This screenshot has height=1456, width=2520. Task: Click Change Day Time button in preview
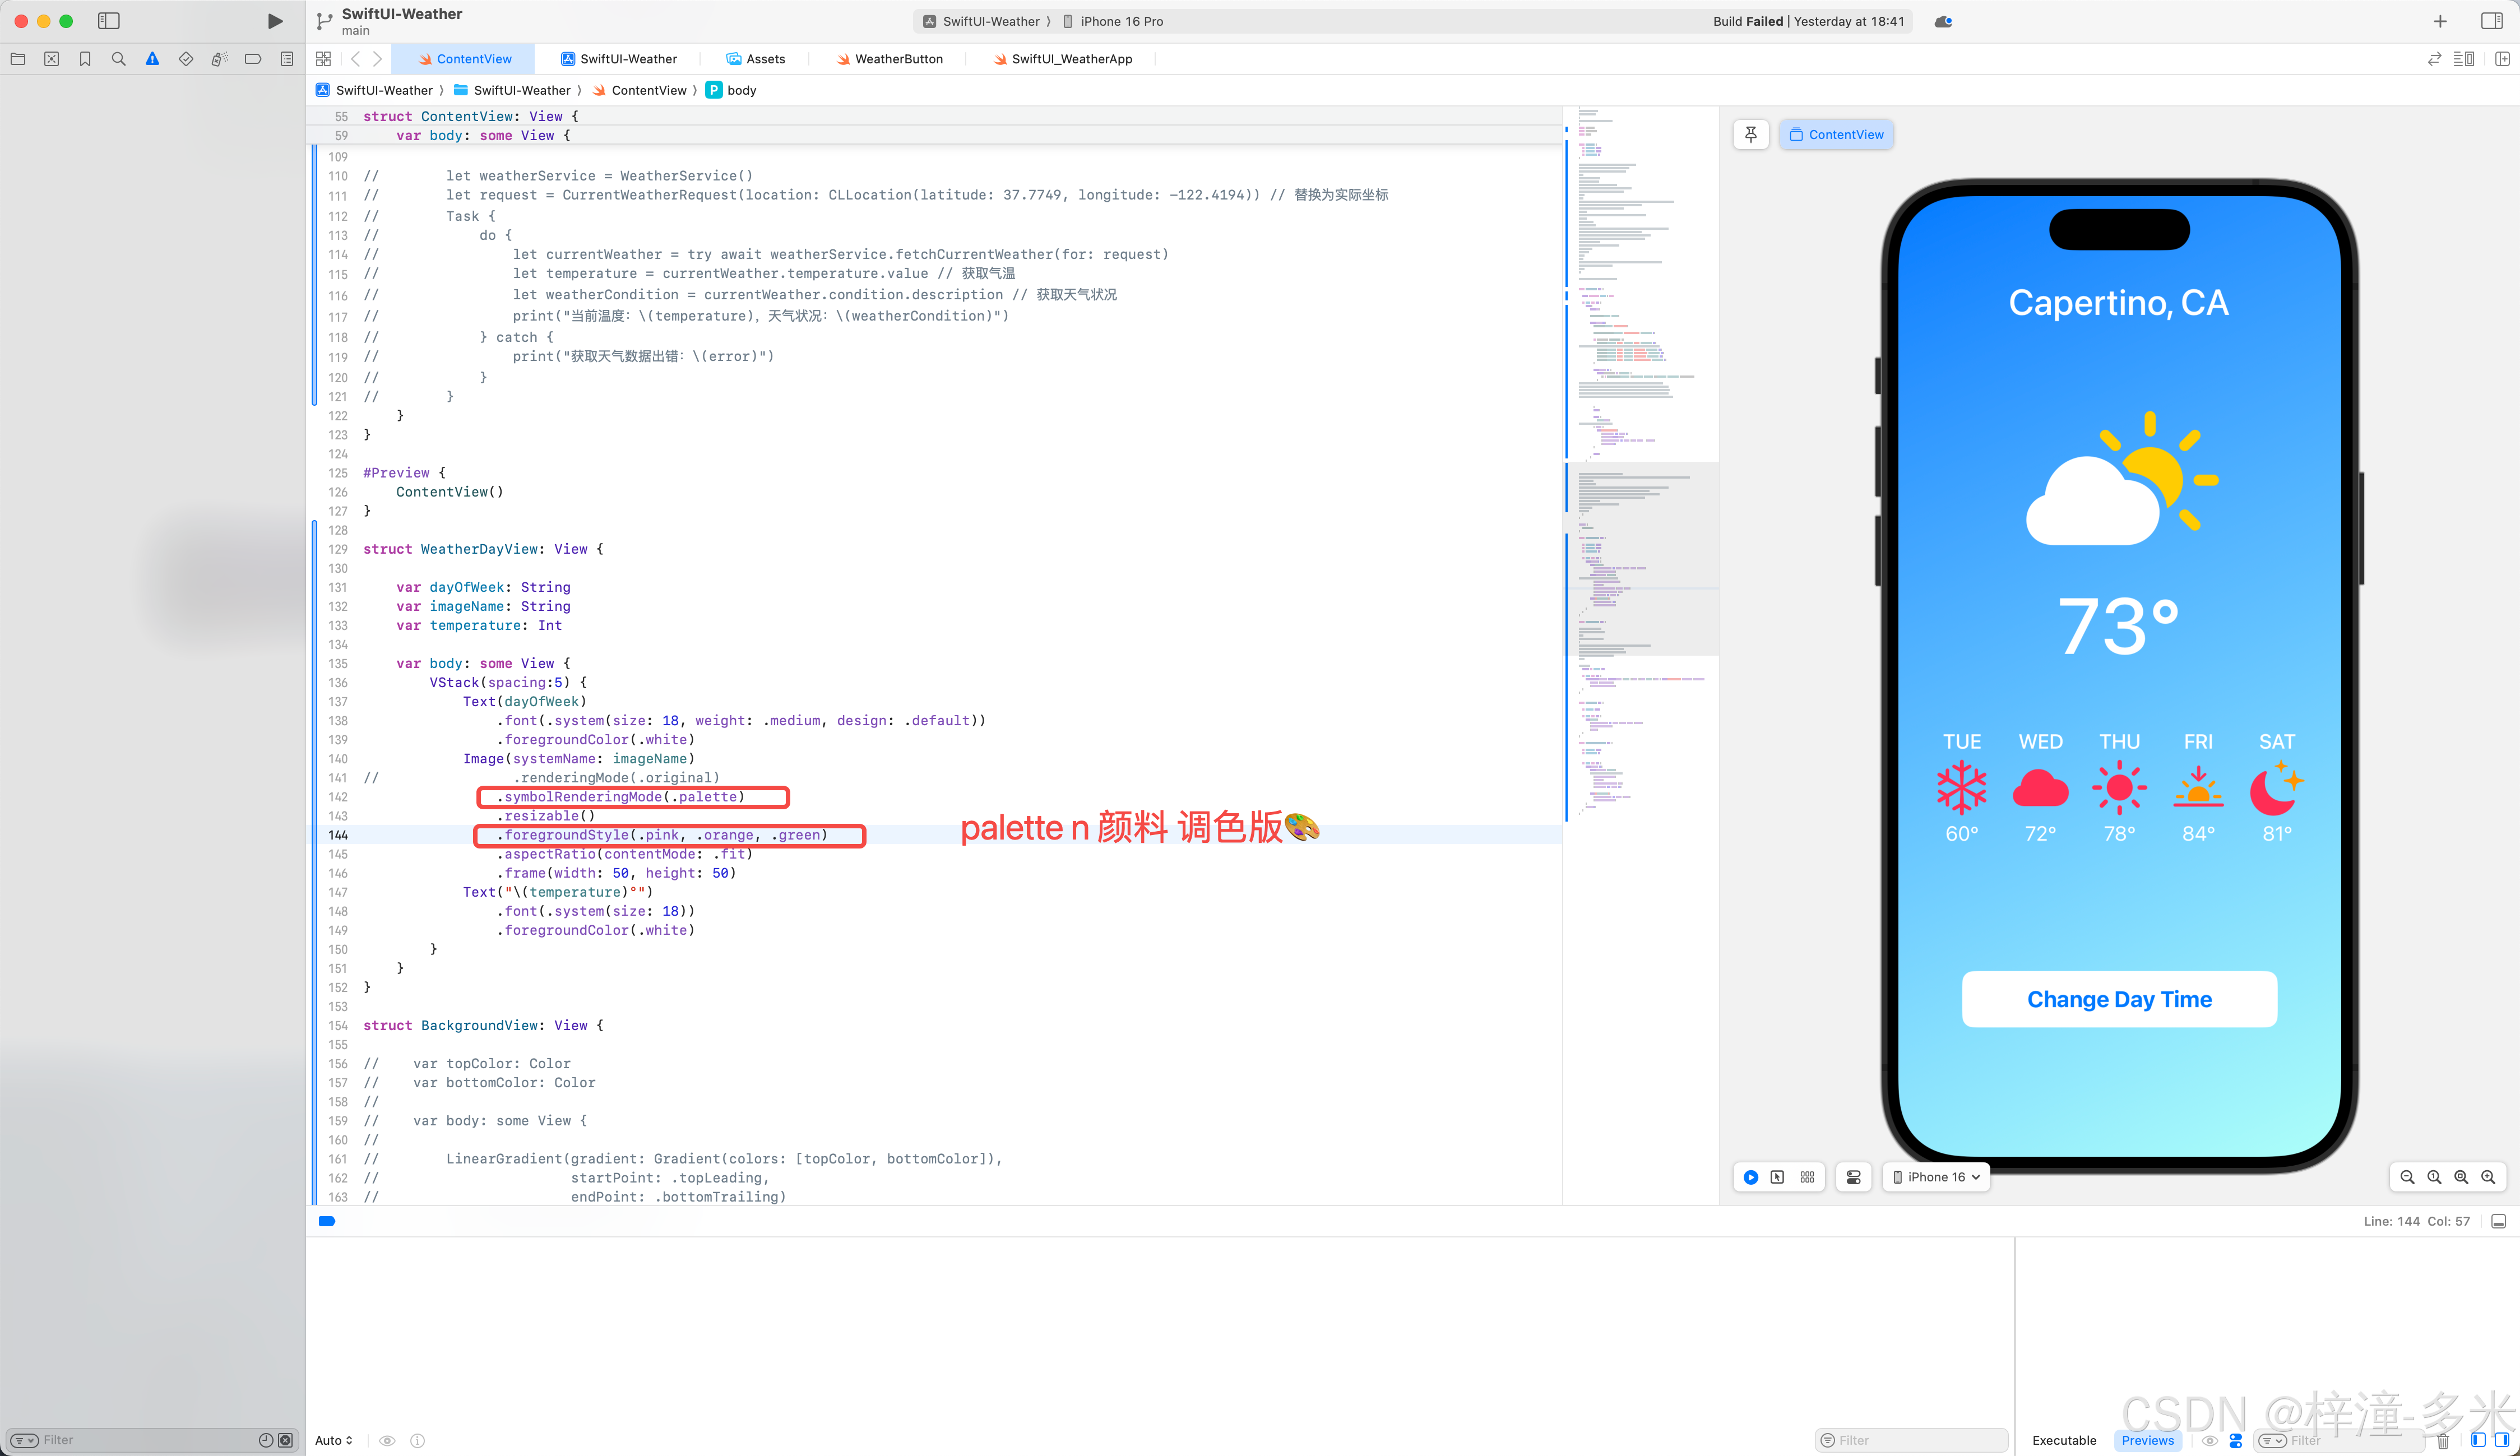coord(2119,999)
